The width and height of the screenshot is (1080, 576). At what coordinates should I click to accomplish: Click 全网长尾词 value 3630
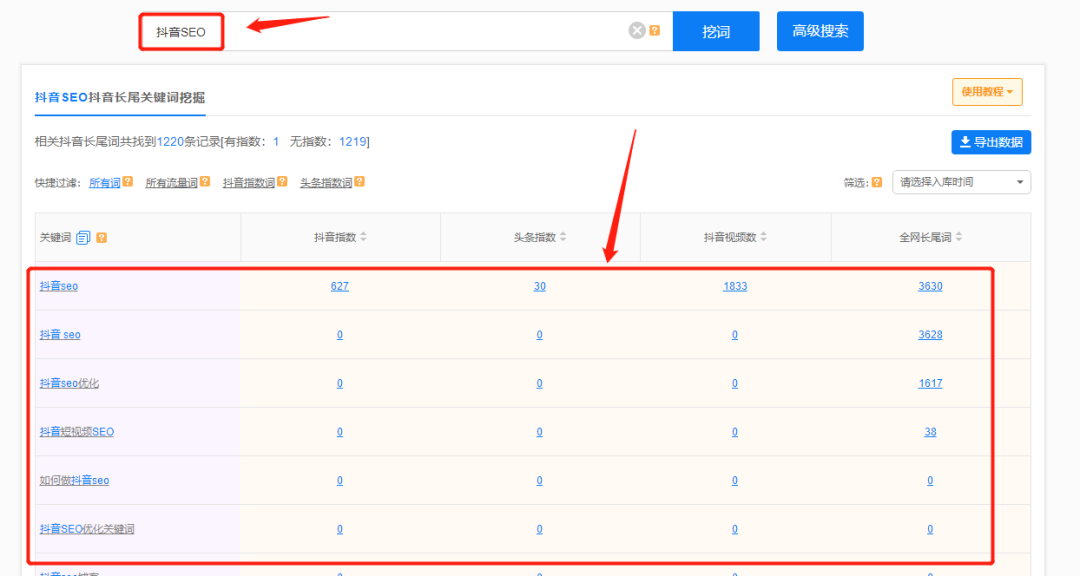pos(930,286)
